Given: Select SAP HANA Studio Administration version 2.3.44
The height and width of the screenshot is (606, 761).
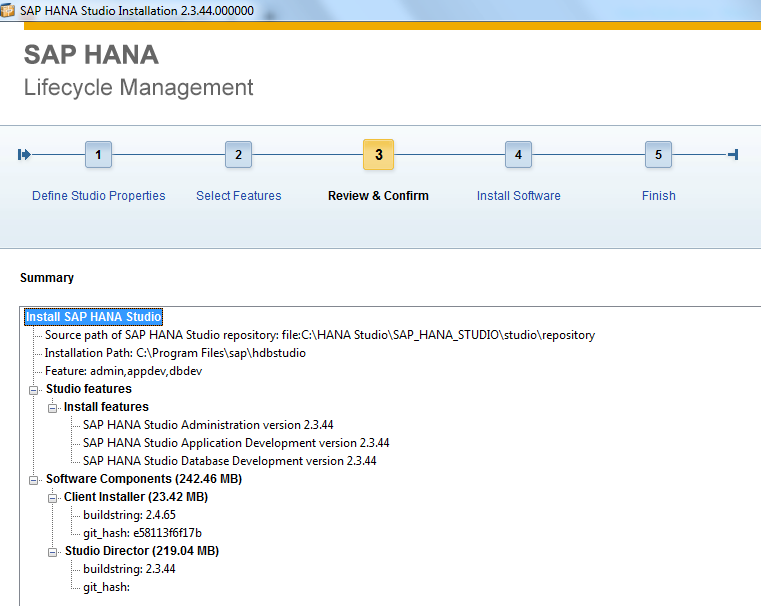Looking at the screenshot, I should [x=208, y=425].
